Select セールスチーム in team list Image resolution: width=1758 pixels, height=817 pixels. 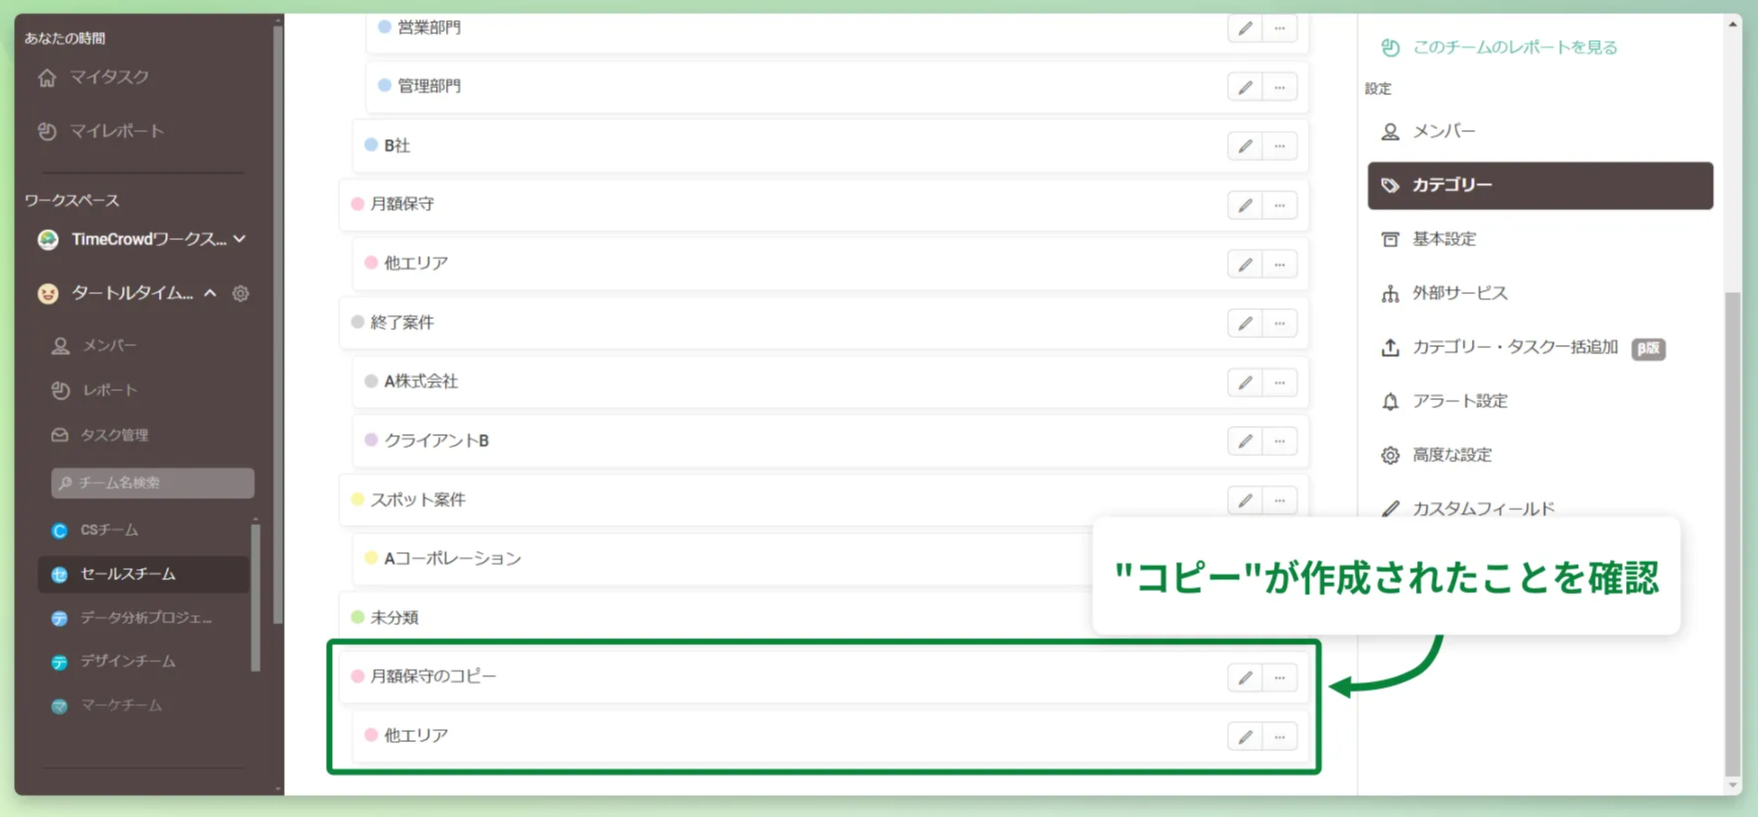(128, 574)
